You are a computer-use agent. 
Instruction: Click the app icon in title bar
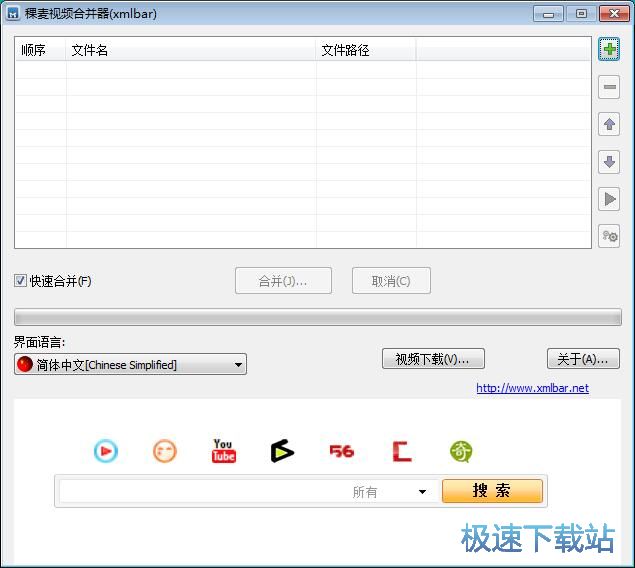[x=13, y=13]
